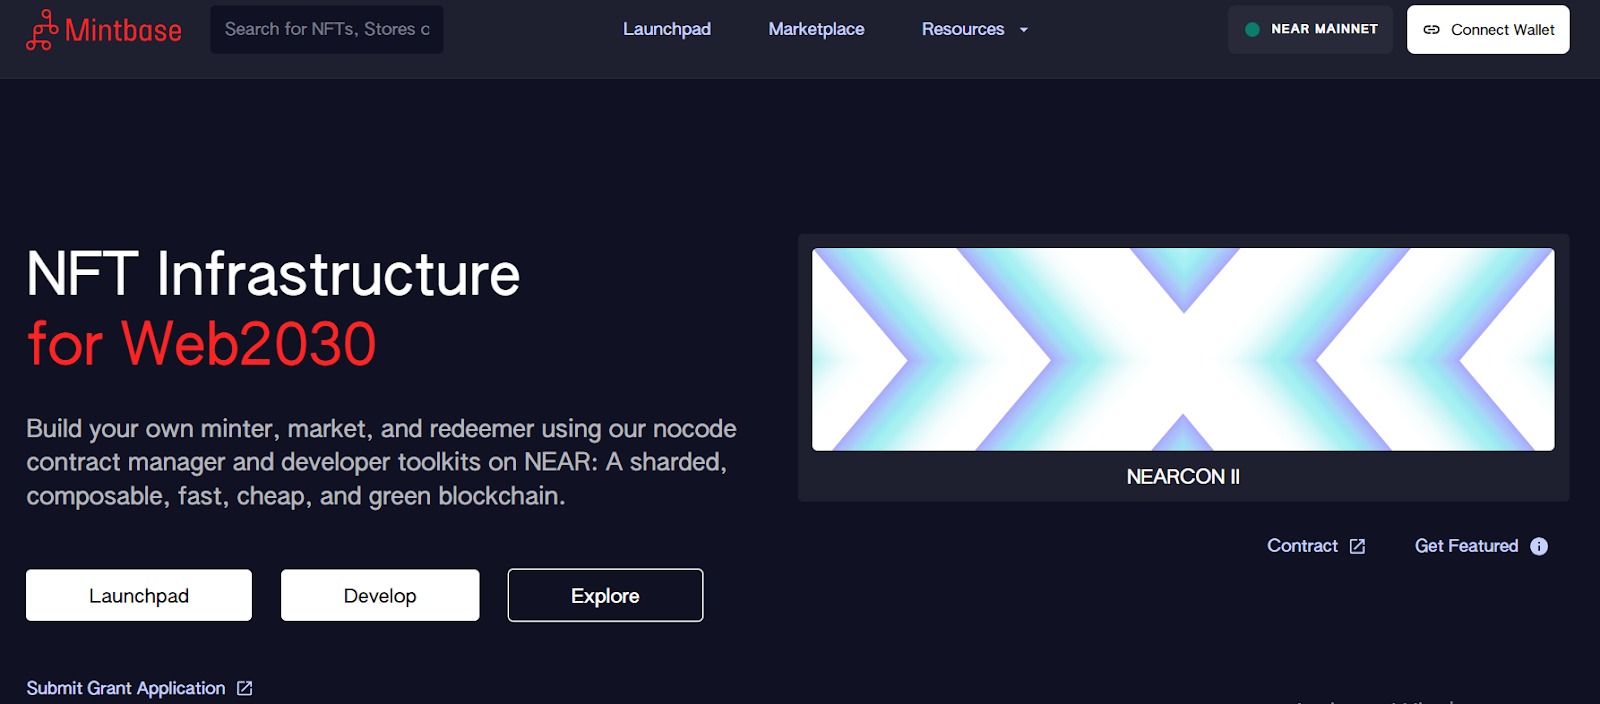Image resolution: width=1600 pixels, height=704 pixels.
Task: Click the external-link icon beside Contract
Action: click(x=1357, y=546)
